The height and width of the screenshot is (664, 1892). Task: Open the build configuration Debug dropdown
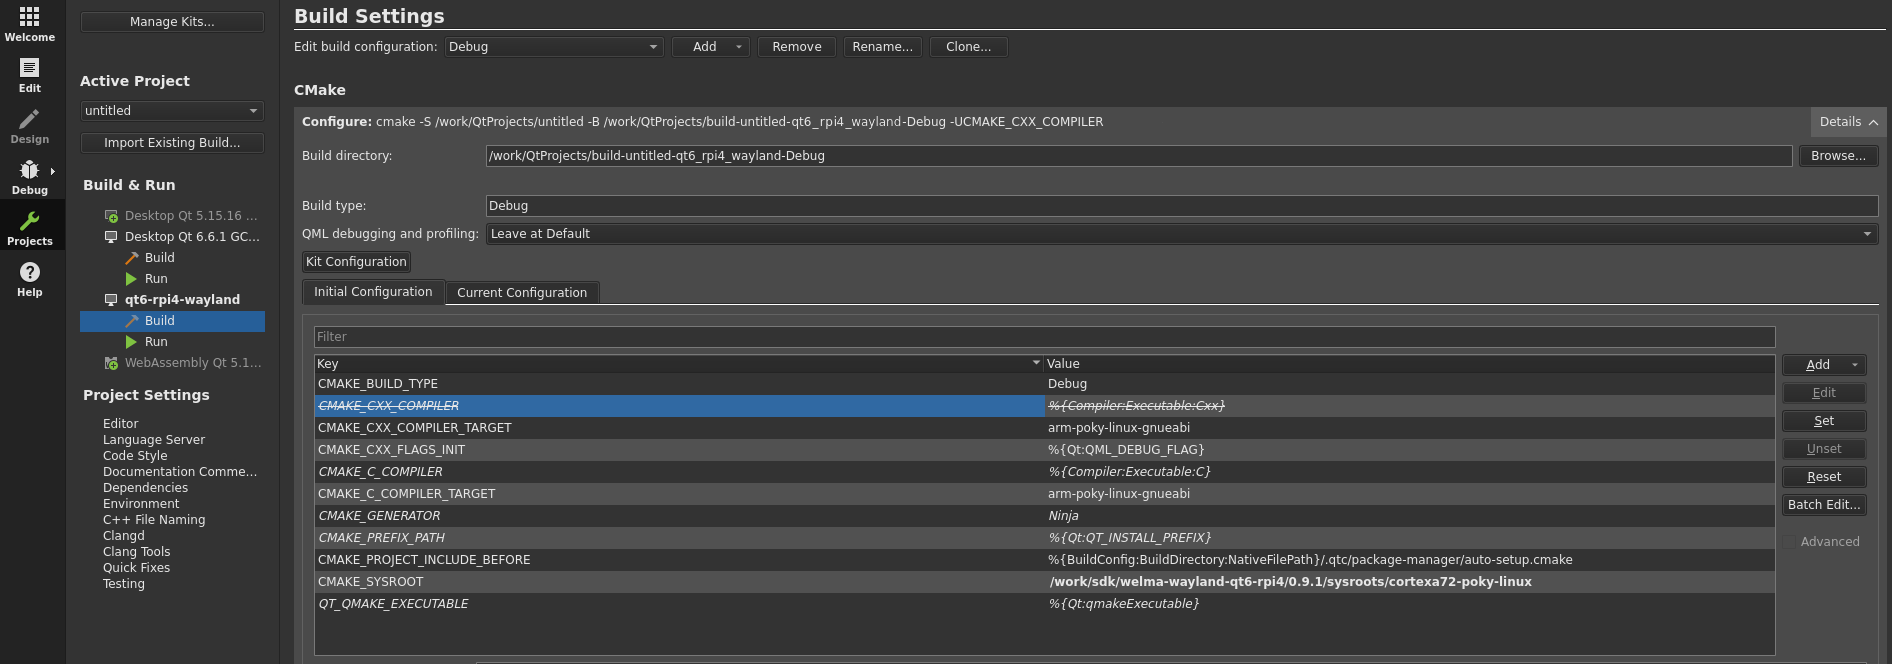[x=553, y=47]
